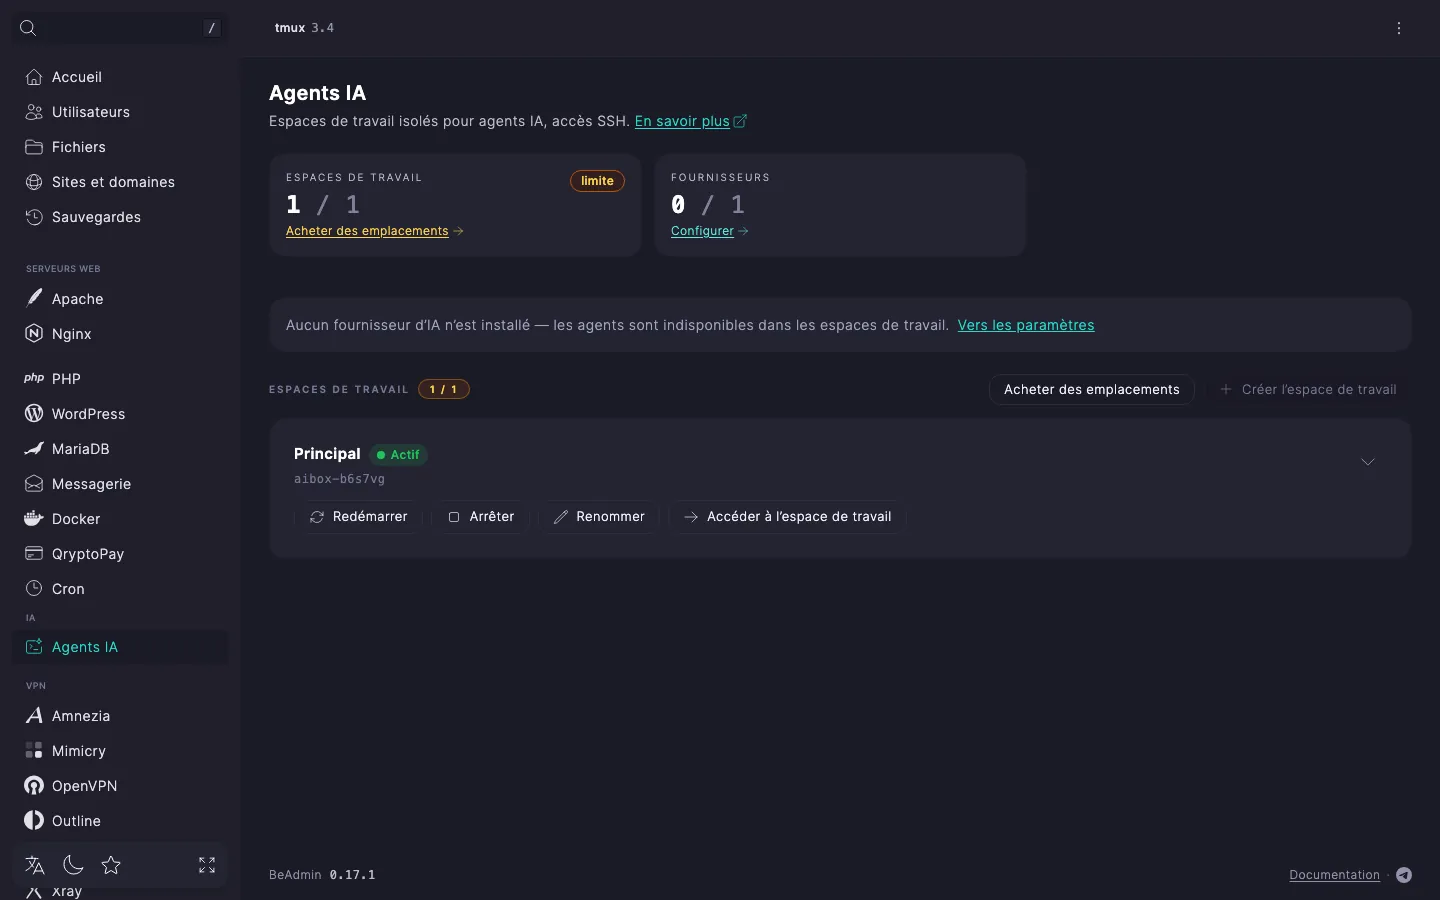Viewport: 1440px width, 900px height.
Task: Click the Mimicry grid icon
Action: [34, 751]
